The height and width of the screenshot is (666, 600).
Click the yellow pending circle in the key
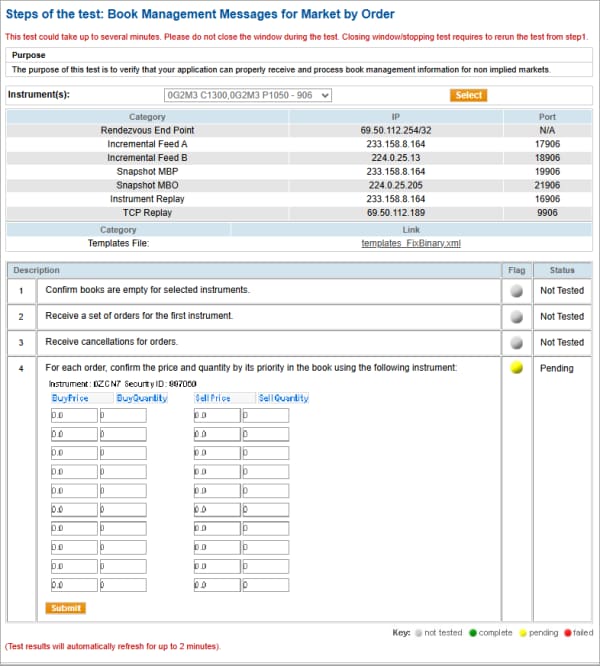click(x=524, y=633)
